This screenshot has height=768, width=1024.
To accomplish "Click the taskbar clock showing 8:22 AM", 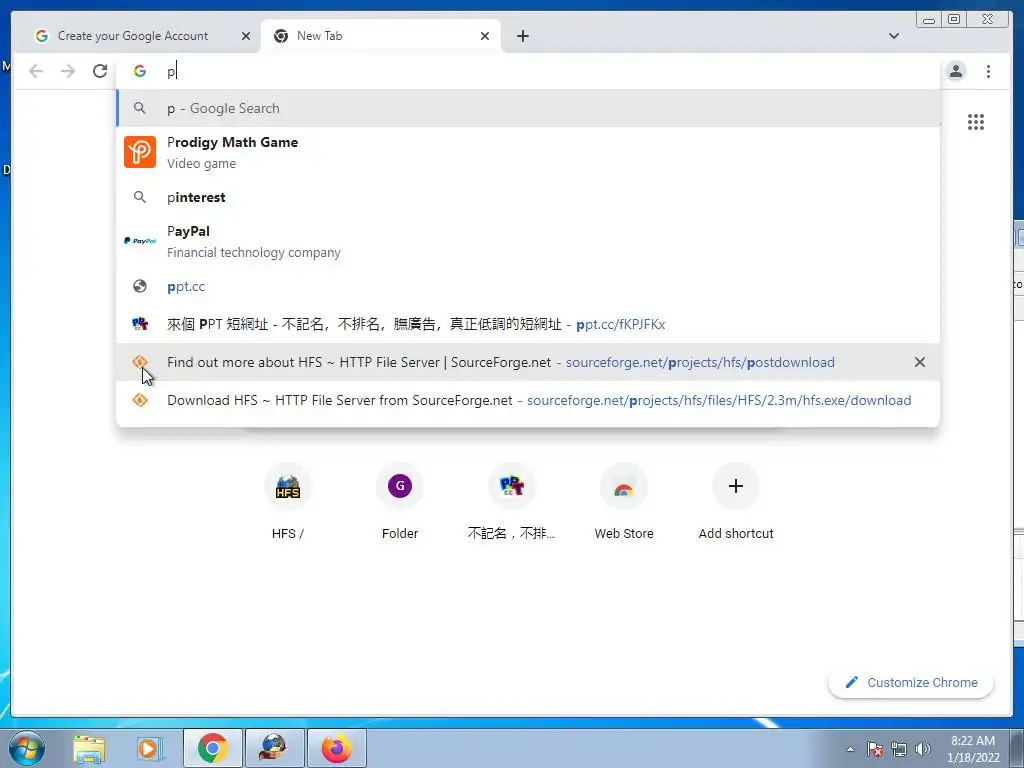I will pos(973,748).
